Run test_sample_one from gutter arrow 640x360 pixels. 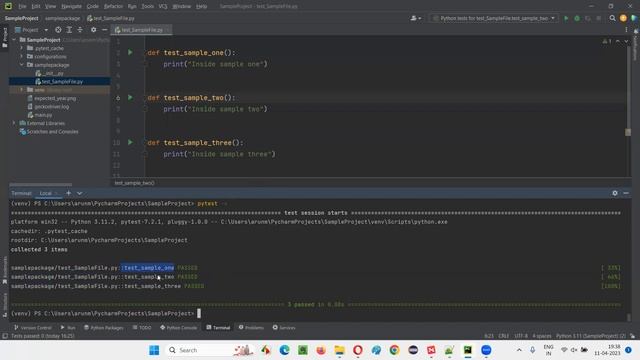click(130, 52)
